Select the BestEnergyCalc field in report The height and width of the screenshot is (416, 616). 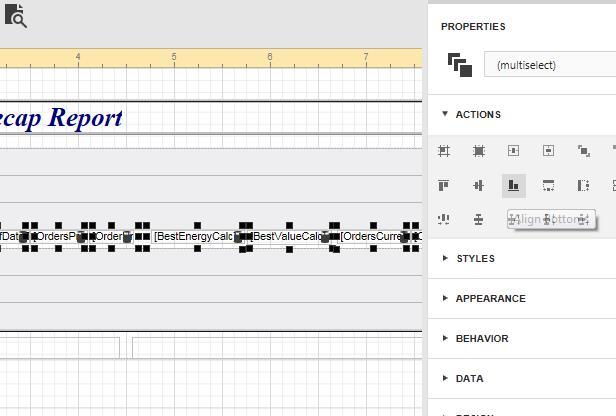(196, 237)
